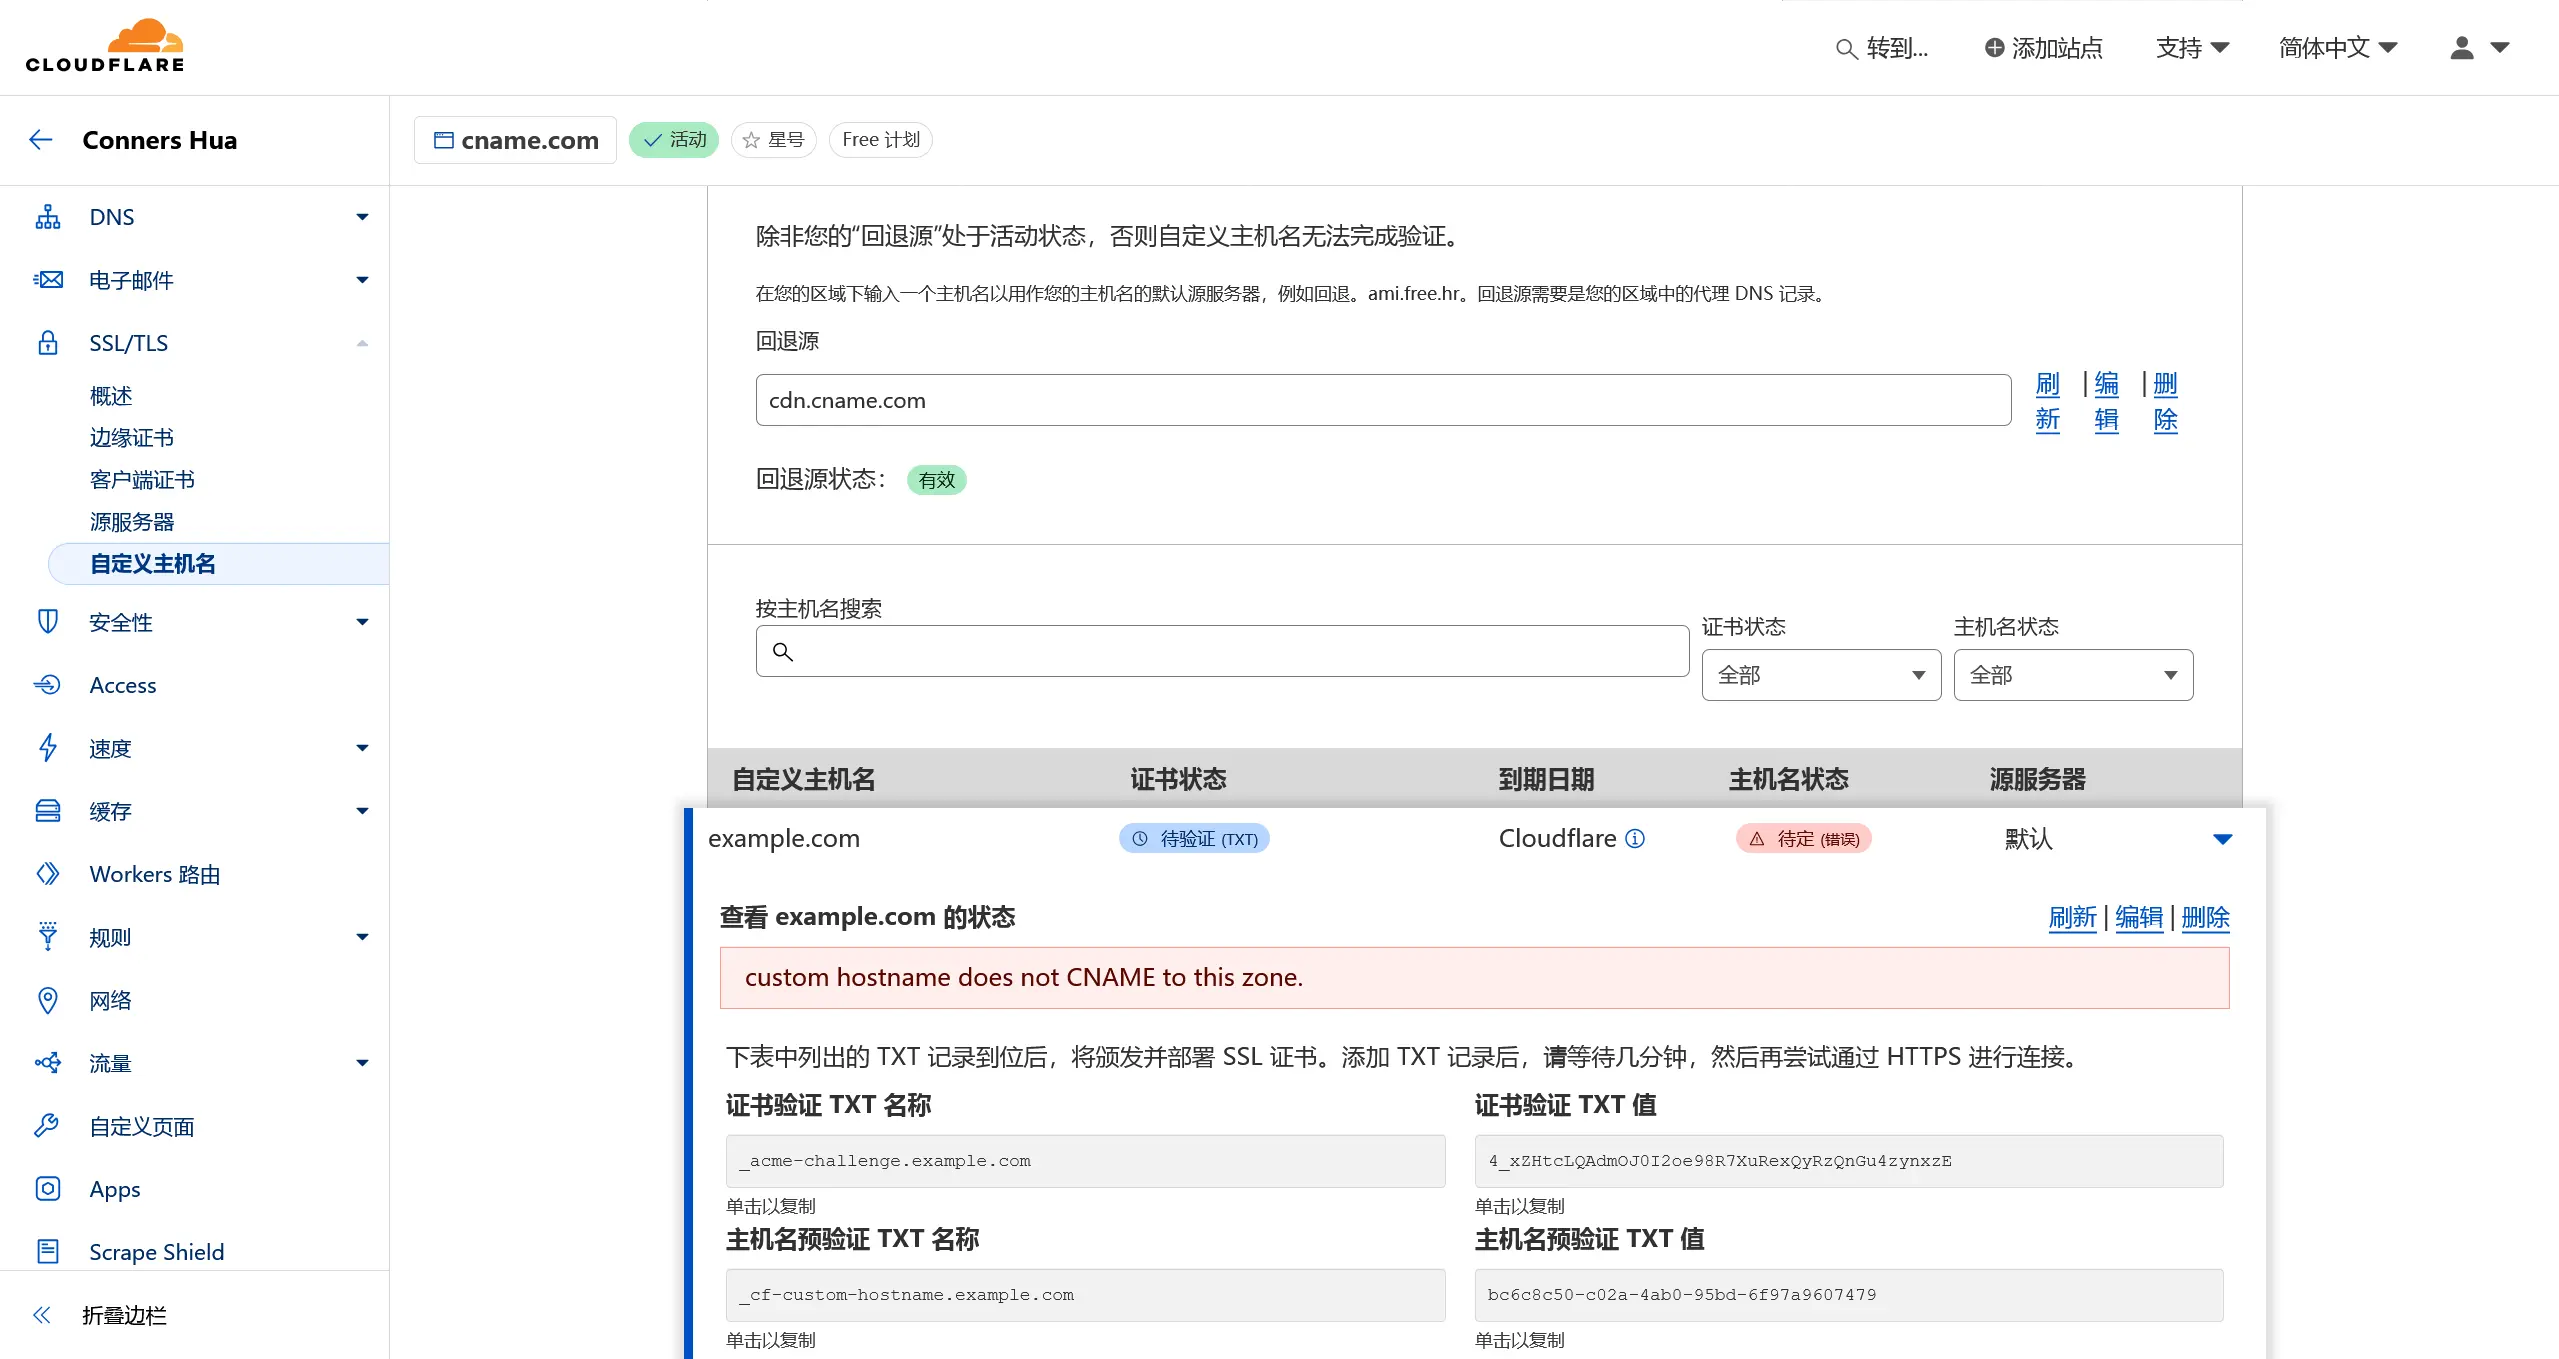This screenshot has width=2559, height=1359.
Task: Click the email envelope icon in sidebar
Action: point(48,280)
